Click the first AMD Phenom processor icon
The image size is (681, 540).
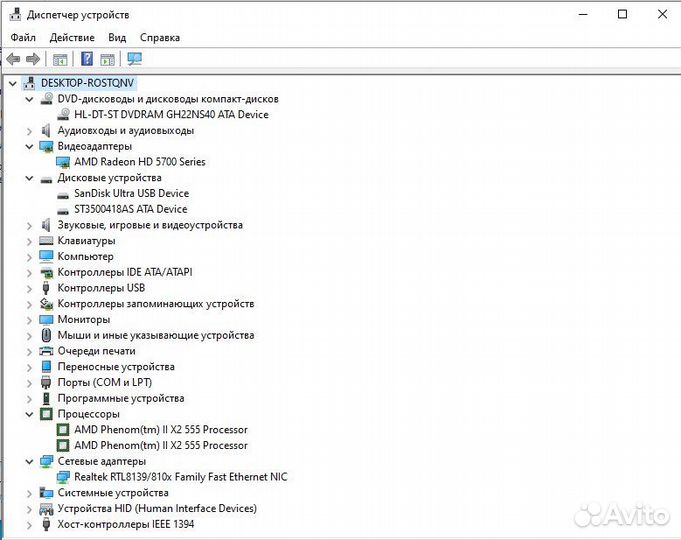(x=63, y=430)
